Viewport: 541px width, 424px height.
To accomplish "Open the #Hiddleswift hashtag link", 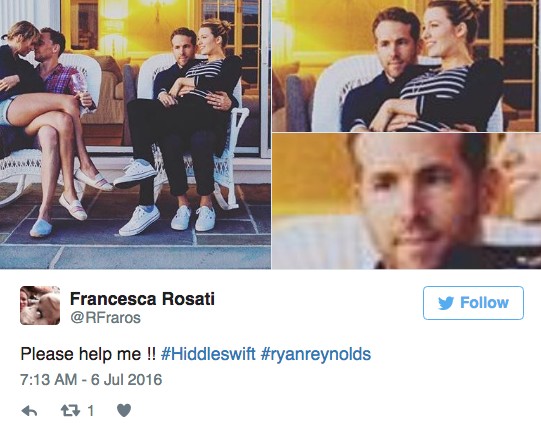I will [x=208, y=354].
